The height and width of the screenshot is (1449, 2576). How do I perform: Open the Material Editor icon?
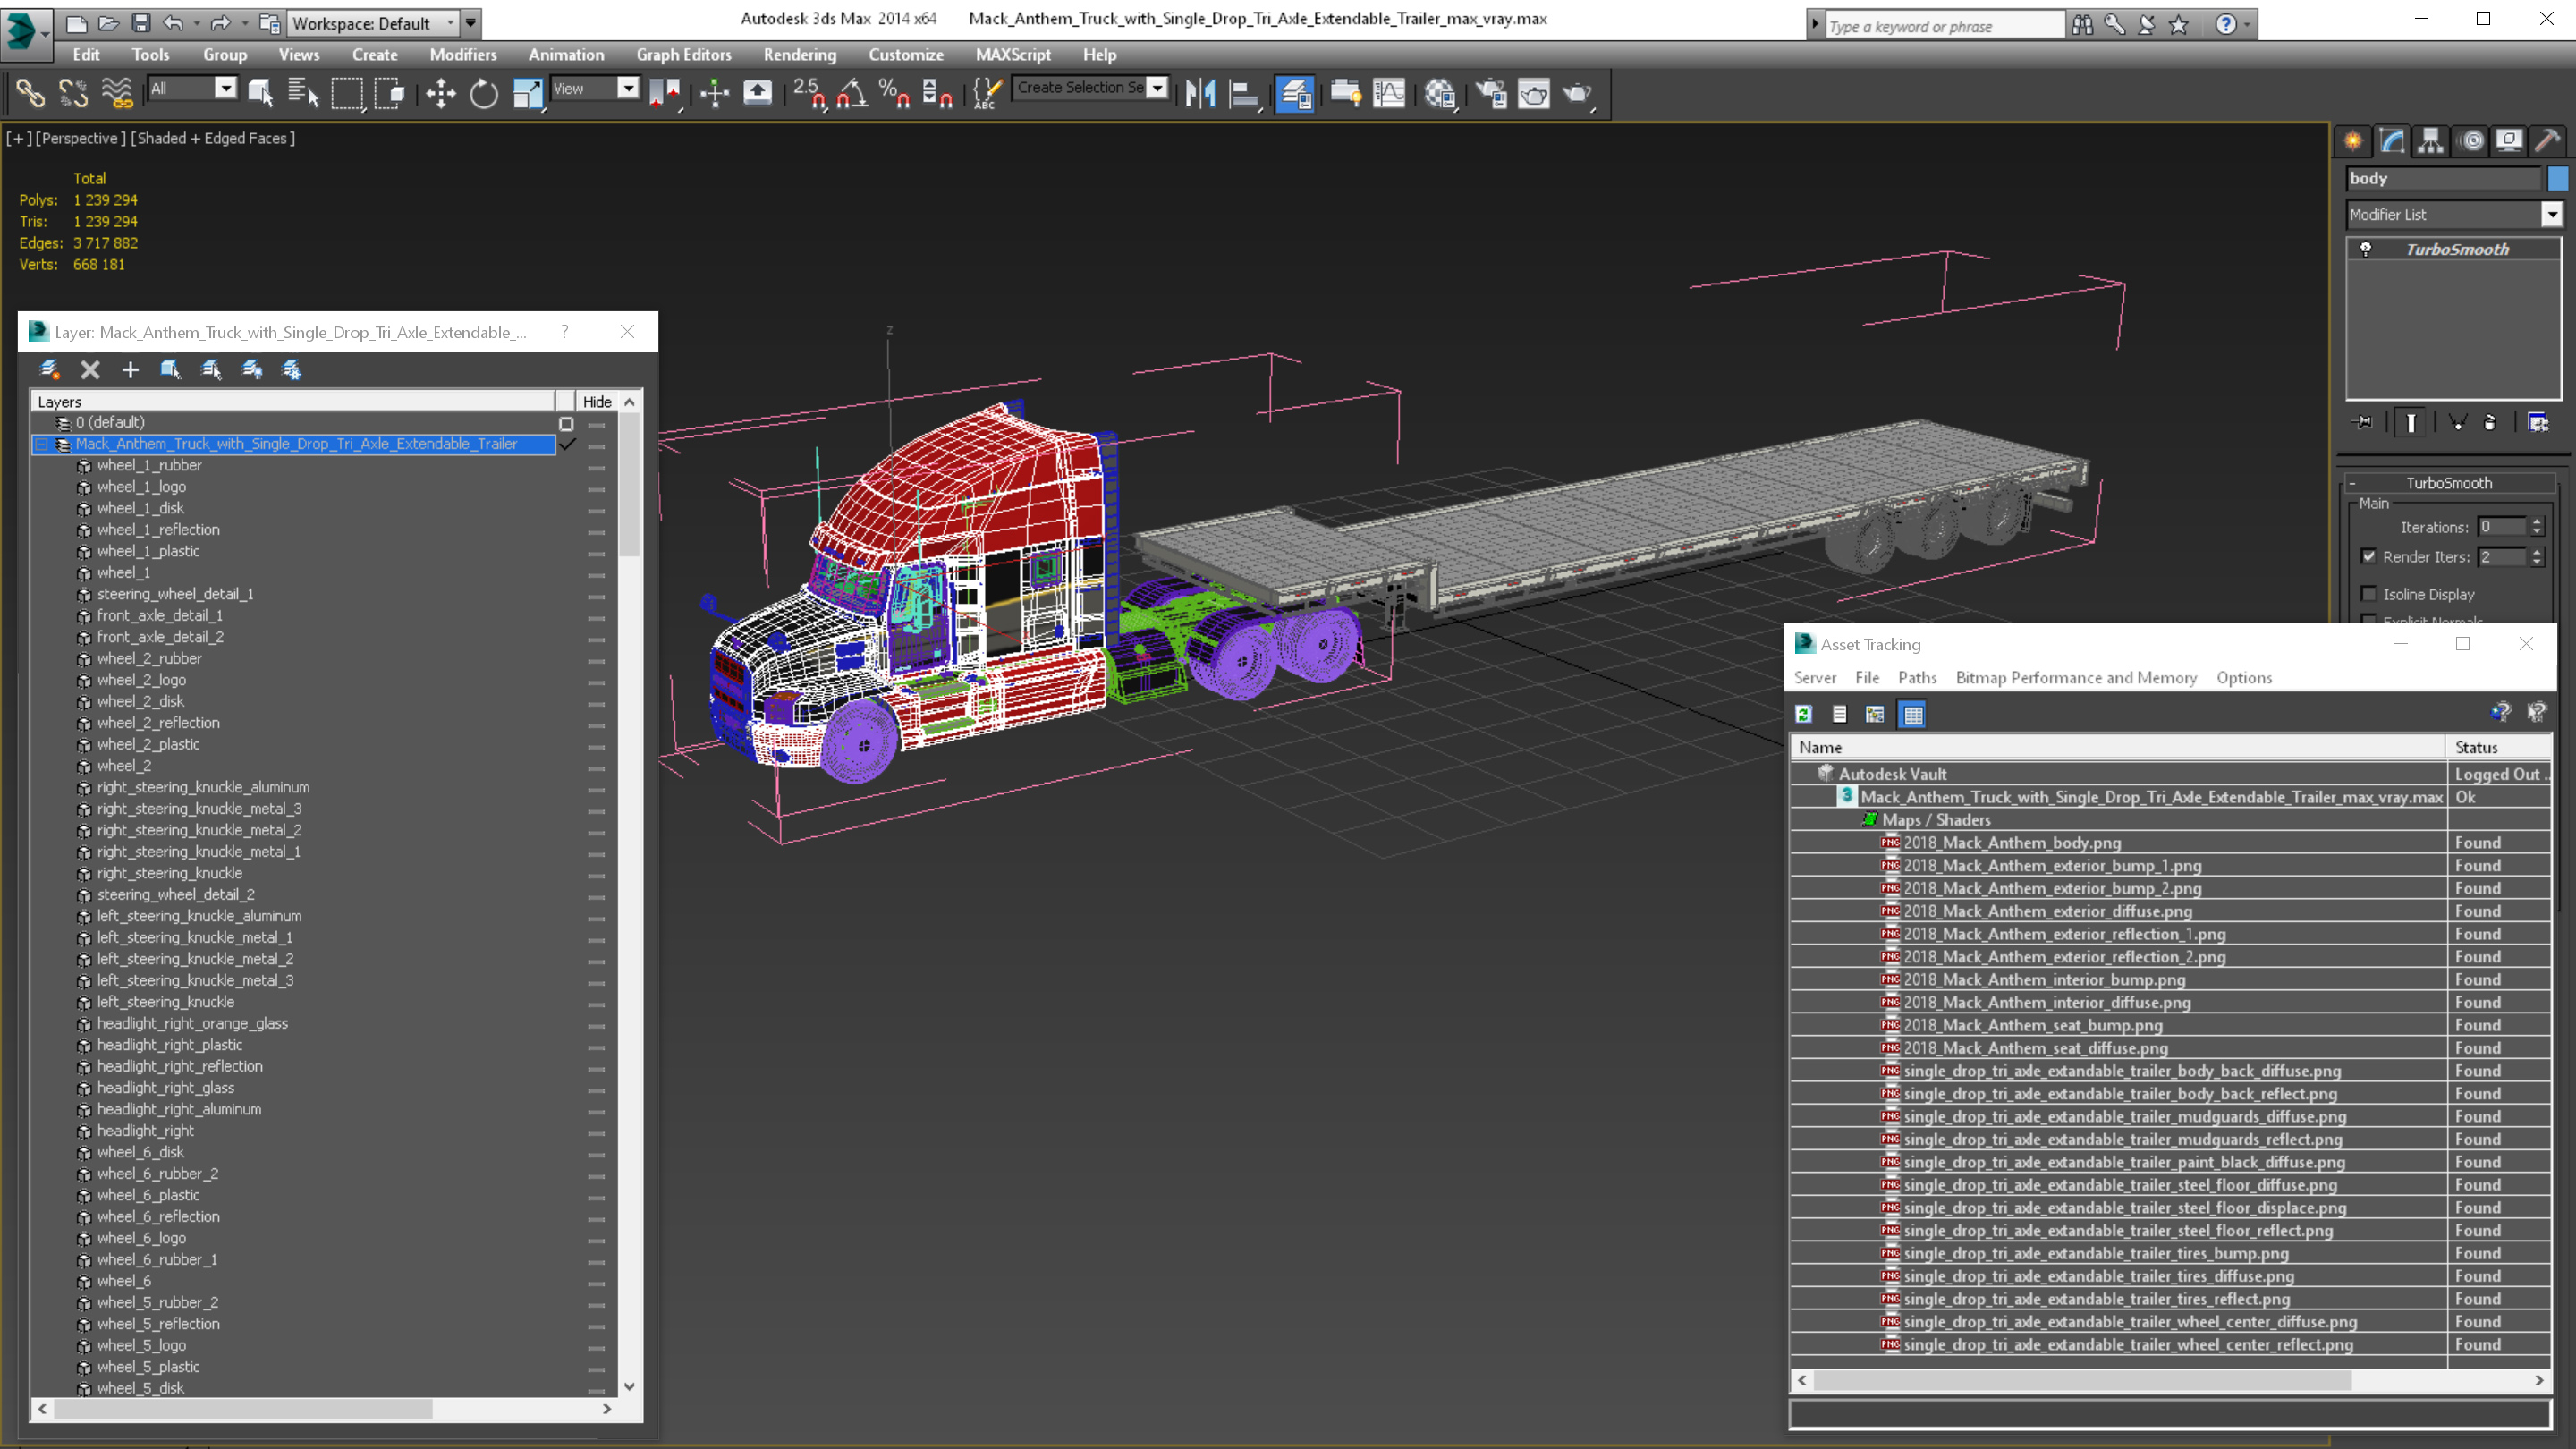(1440, 93)
